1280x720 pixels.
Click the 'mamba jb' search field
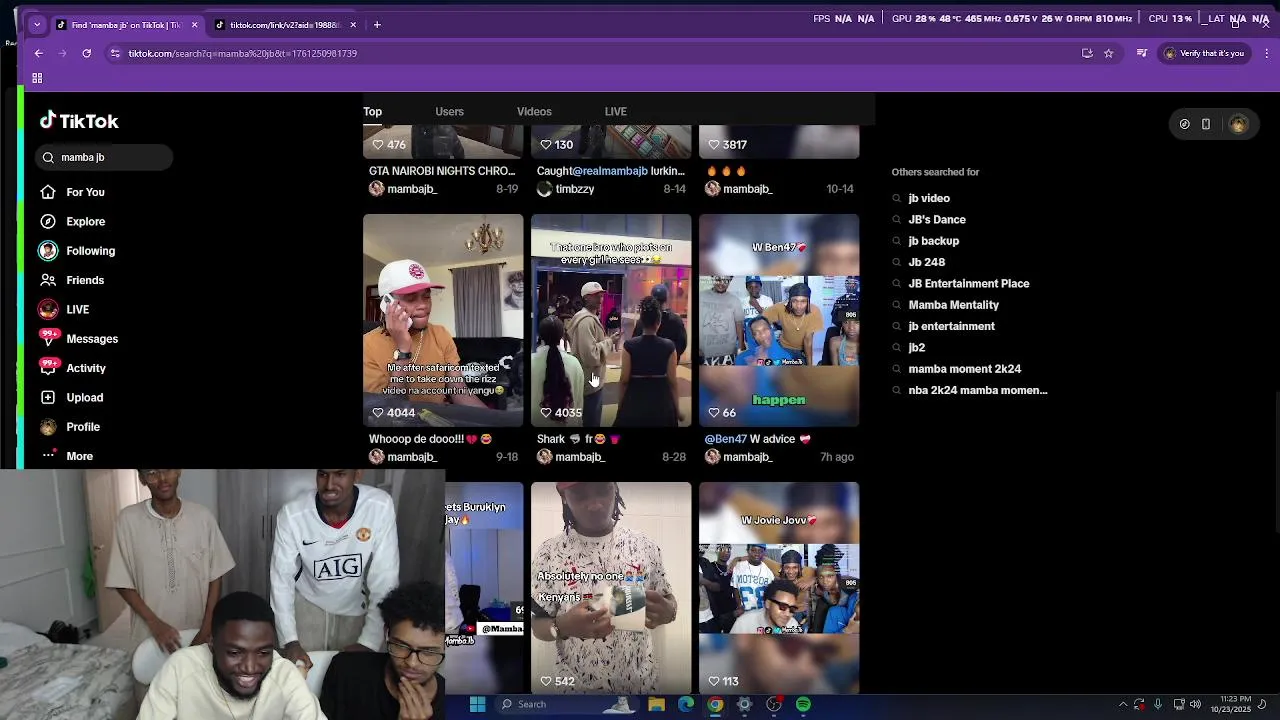coord(104,157)
